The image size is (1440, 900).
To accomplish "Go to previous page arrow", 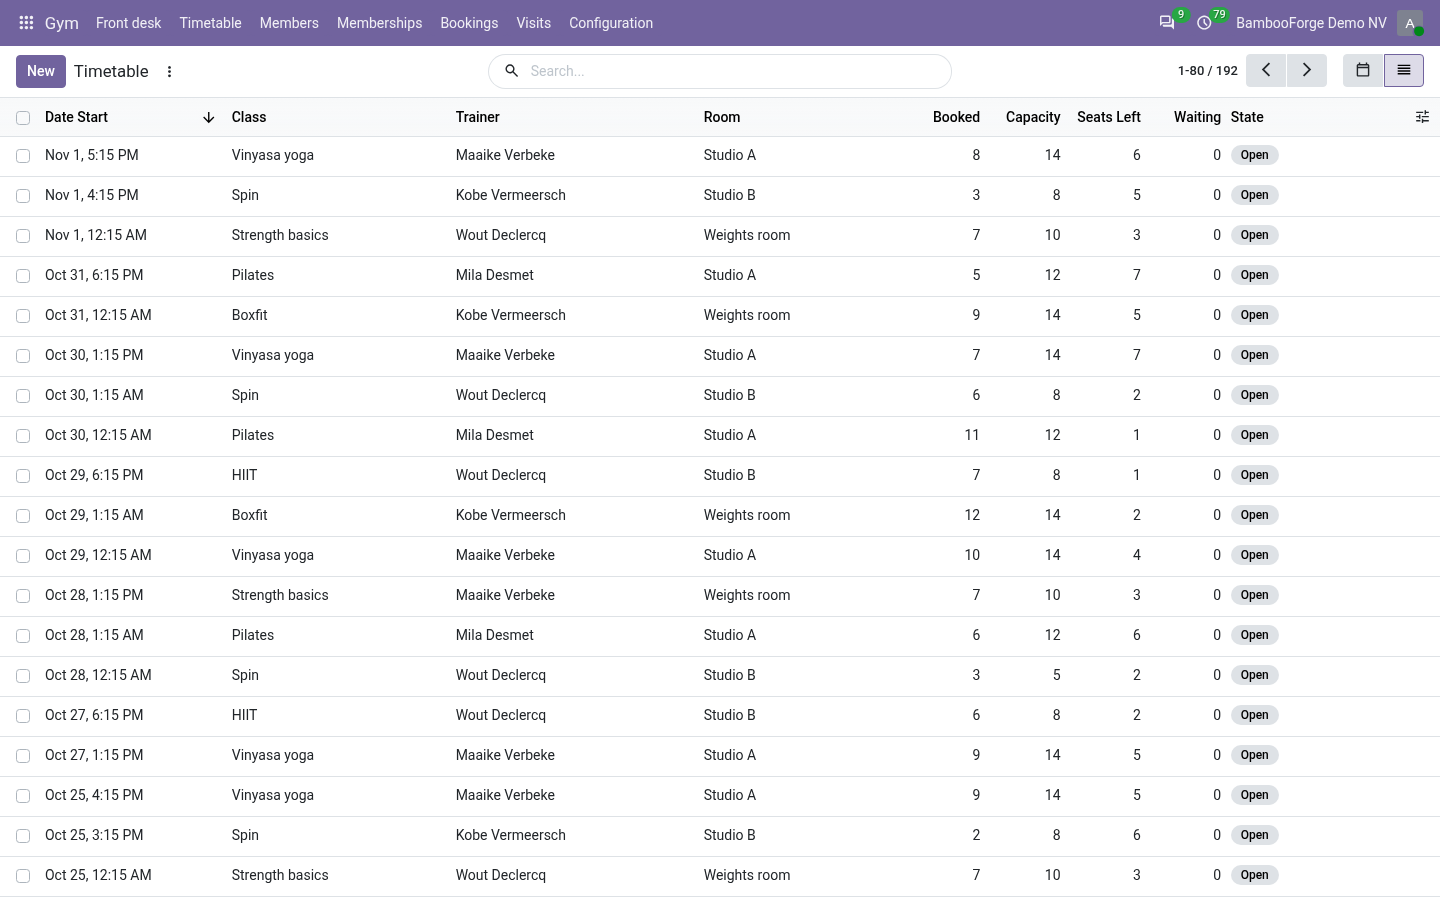I will tap(1266, 70).
